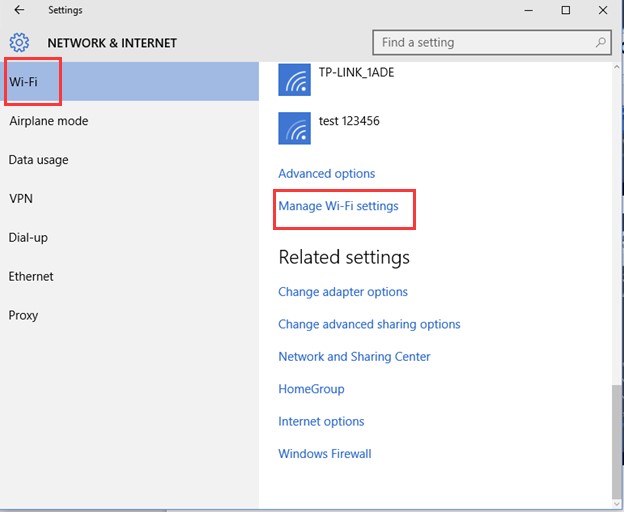Image resolution: width=624 pixels, height=512 pixels.
Task: Open Ethernet settings
Action: pyautogui.click(x=31, y=276)
